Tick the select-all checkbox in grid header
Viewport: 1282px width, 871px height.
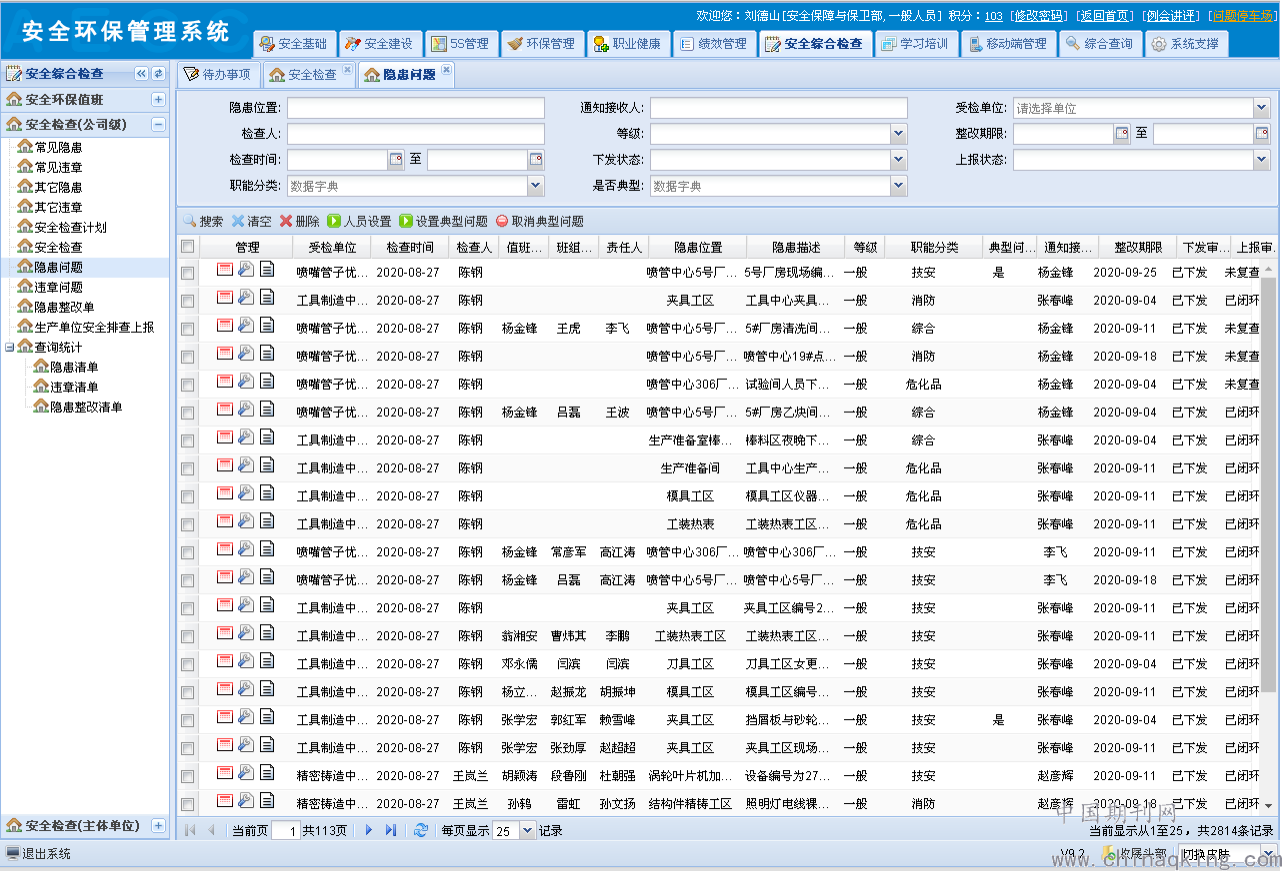[187, 247]
